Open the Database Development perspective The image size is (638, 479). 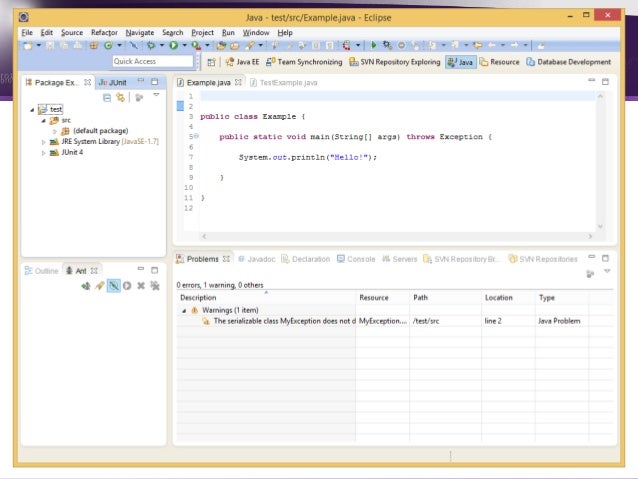pyautogui.click(x=569, y=62)
